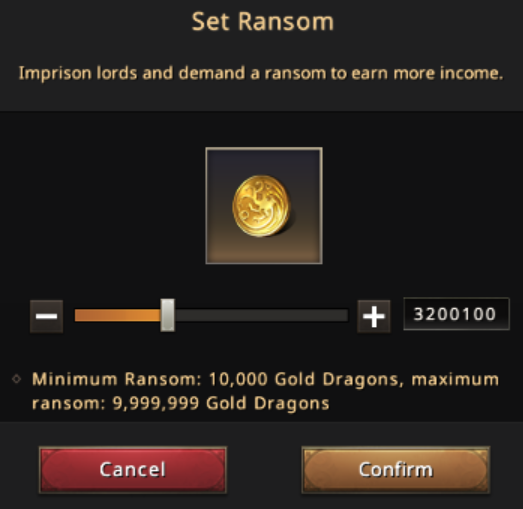523x509 pixels.
Task: Decrease the ransom with the minus button
Action: point(46,316)
